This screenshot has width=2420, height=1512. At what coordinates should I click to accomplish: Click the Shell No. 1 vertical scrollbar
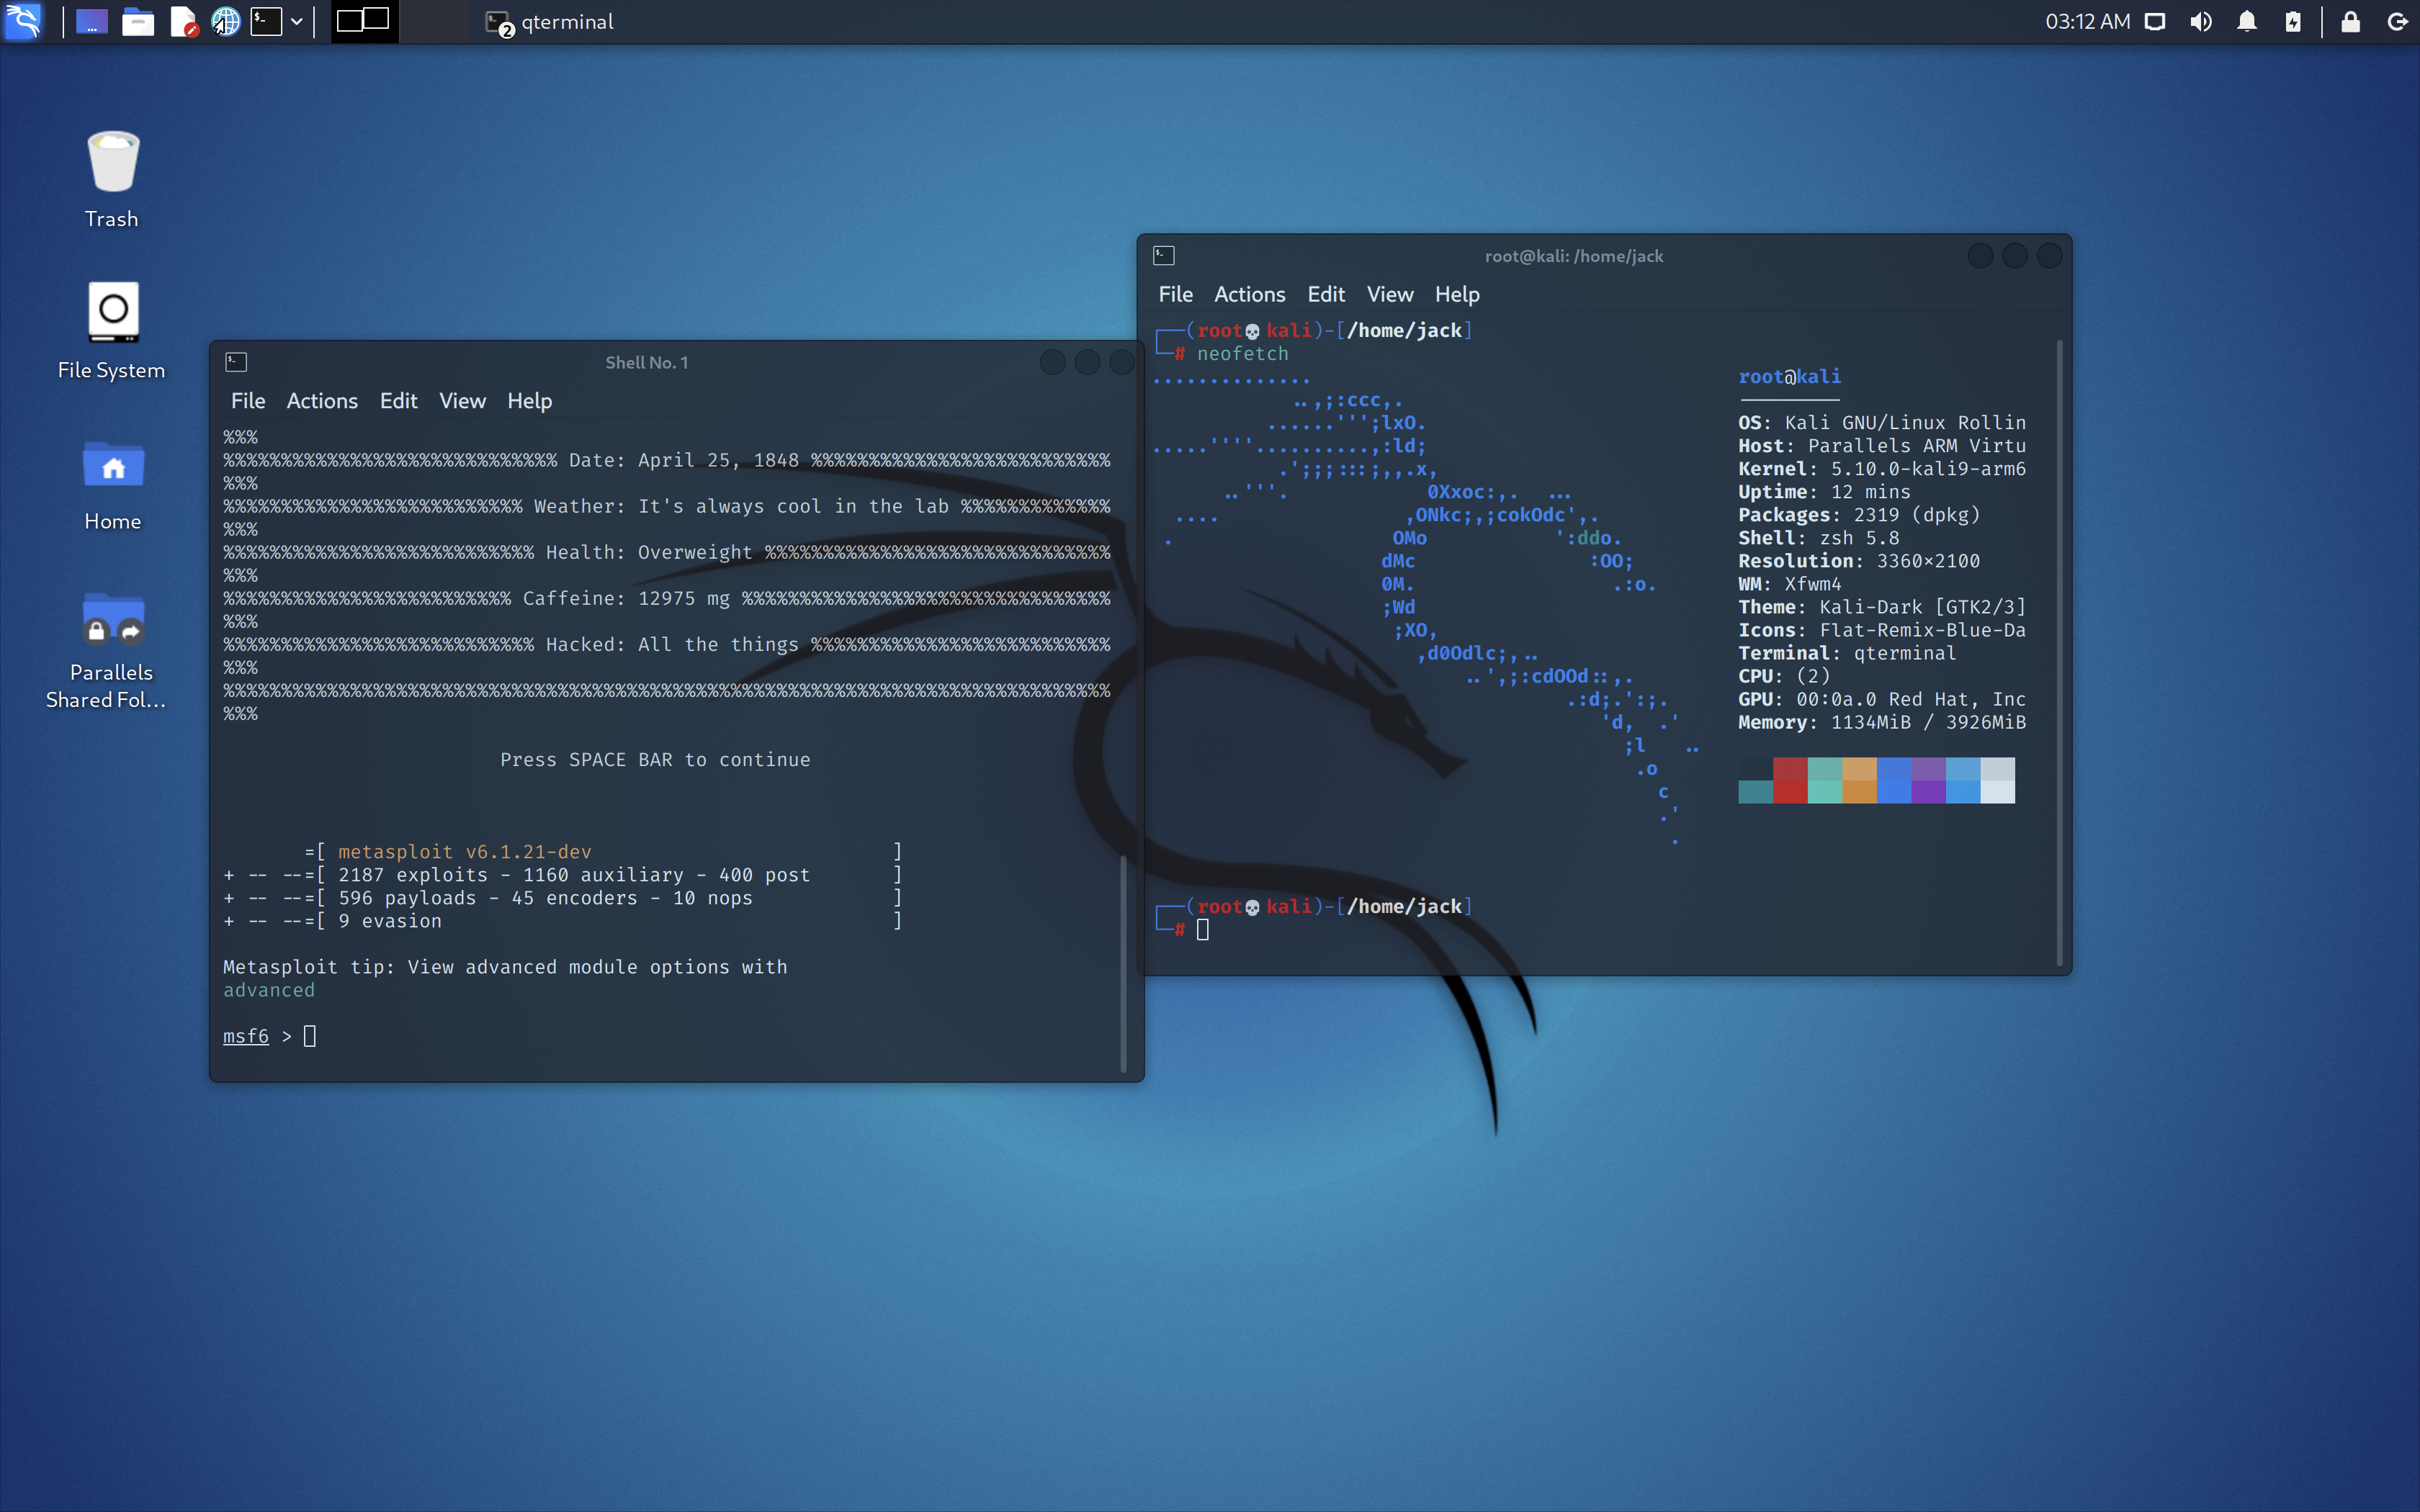(x=1123, y=963)
